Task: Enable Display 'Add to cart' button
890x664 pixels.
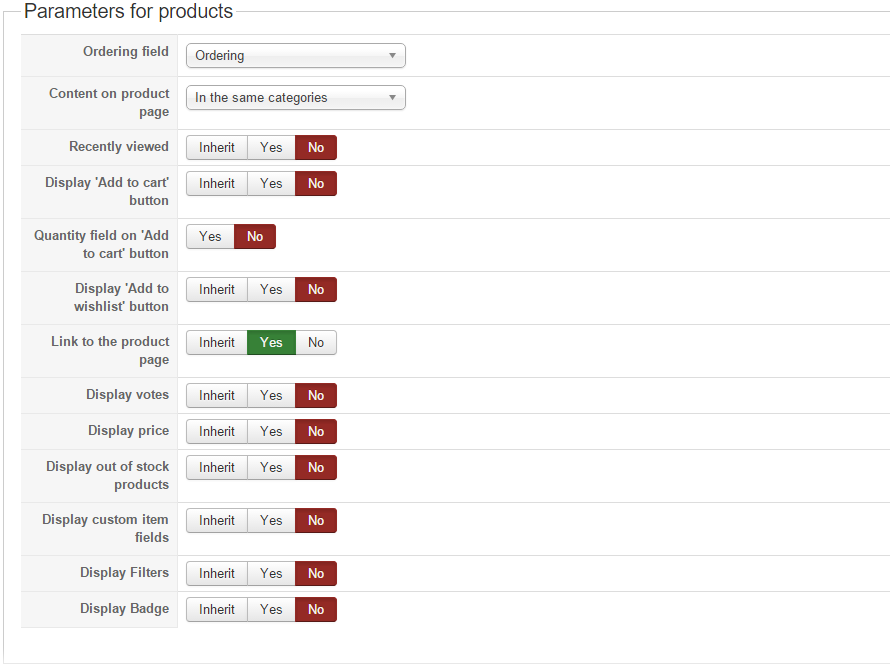Action: pos(271,184)
